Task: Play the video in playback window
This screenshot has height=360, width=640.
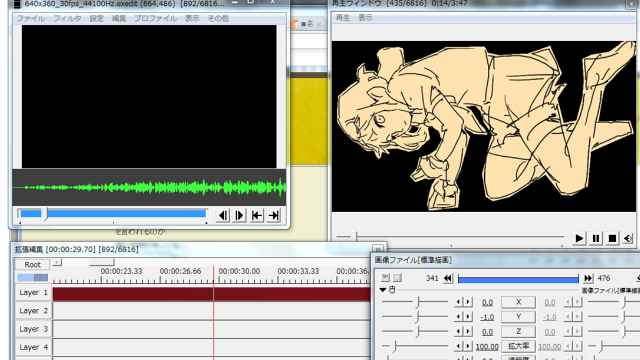Action: click(579, 238)
